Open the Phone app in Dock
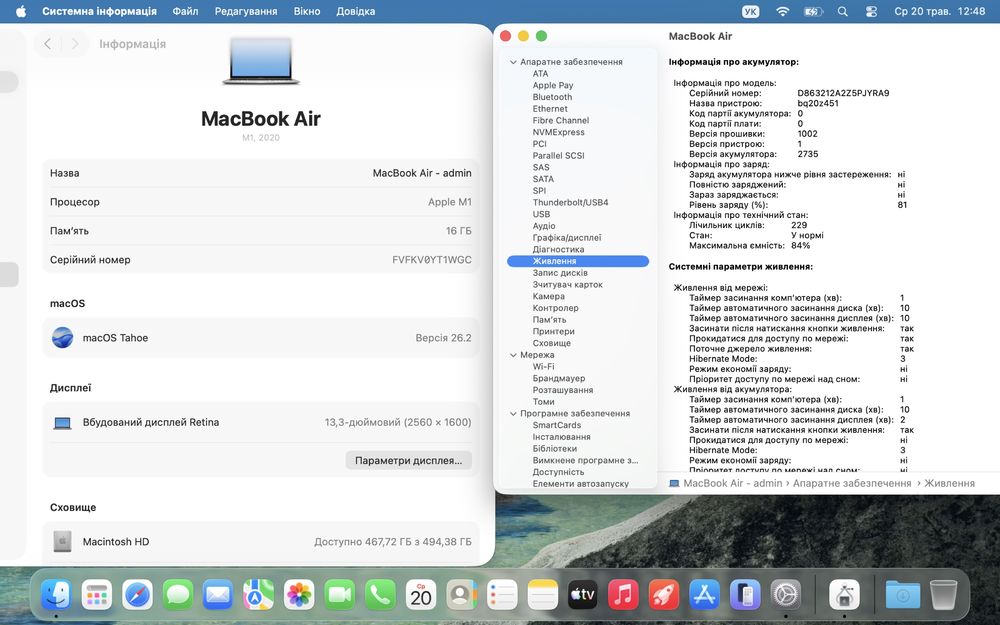This screenshot has width=1000, height=625. coord(380,595)
